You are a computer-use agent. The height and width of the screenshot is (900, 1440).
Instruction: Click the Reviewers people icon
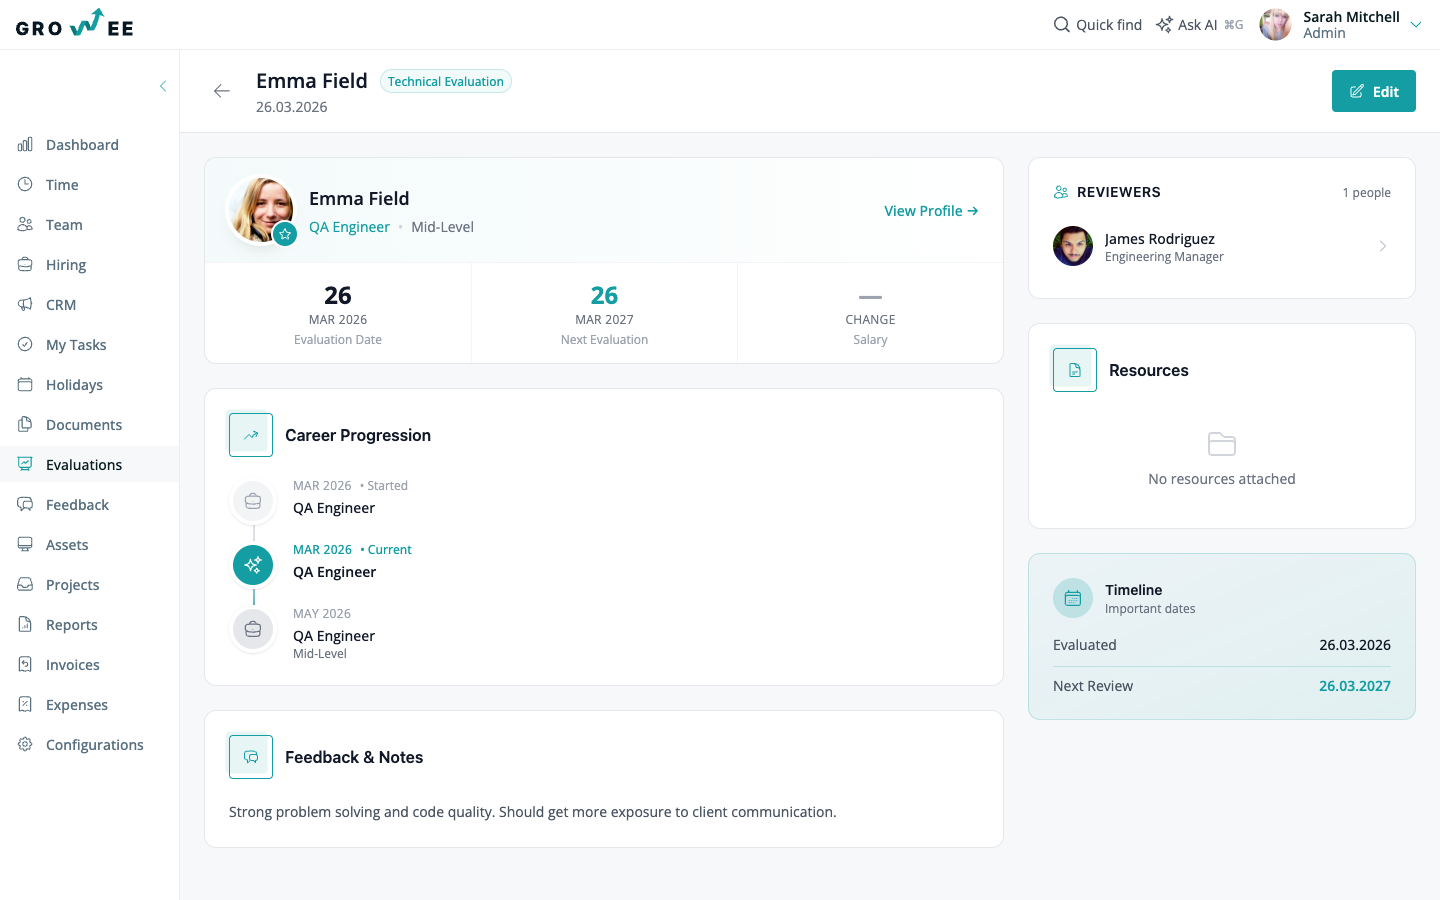coord(1061,192)
